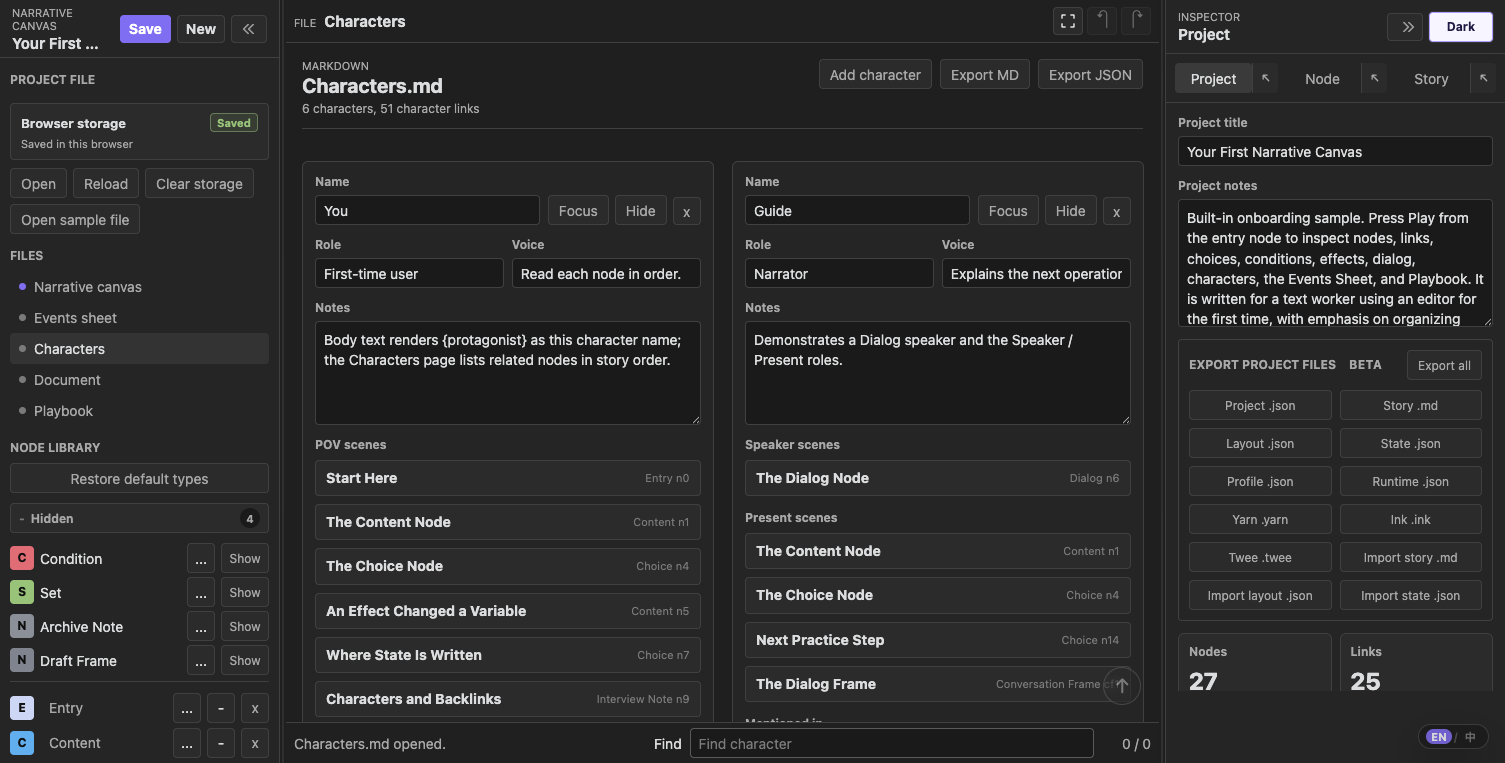
Task: Click the Archive Note type icon
Action: tap(22, 627)
